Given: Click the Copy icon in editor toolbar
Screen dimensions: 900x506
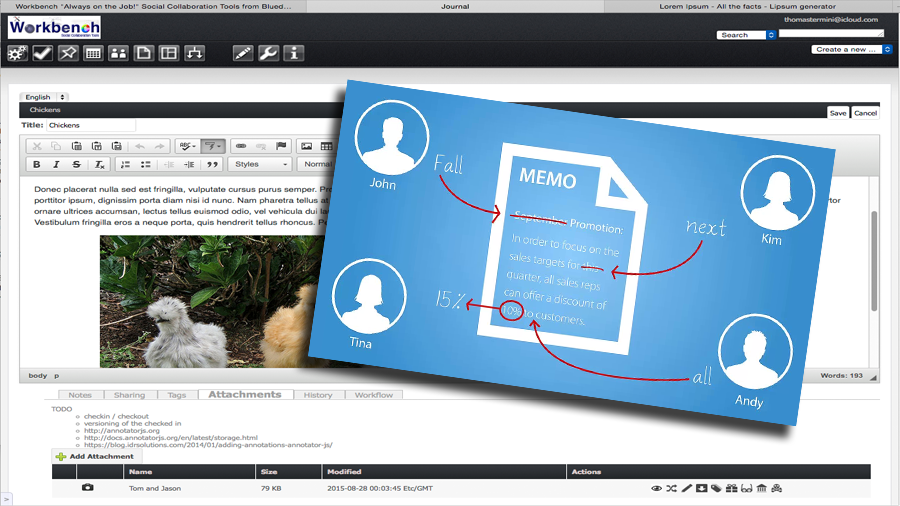Looking at the screenshot, I should click(x=56, y=146).
